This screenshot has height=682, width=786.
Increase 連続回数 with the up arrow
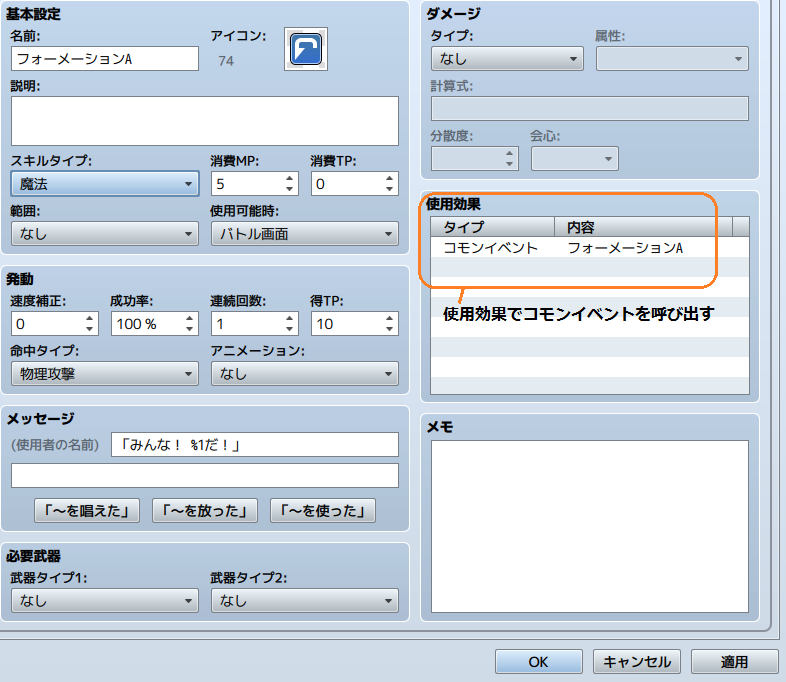289,318
